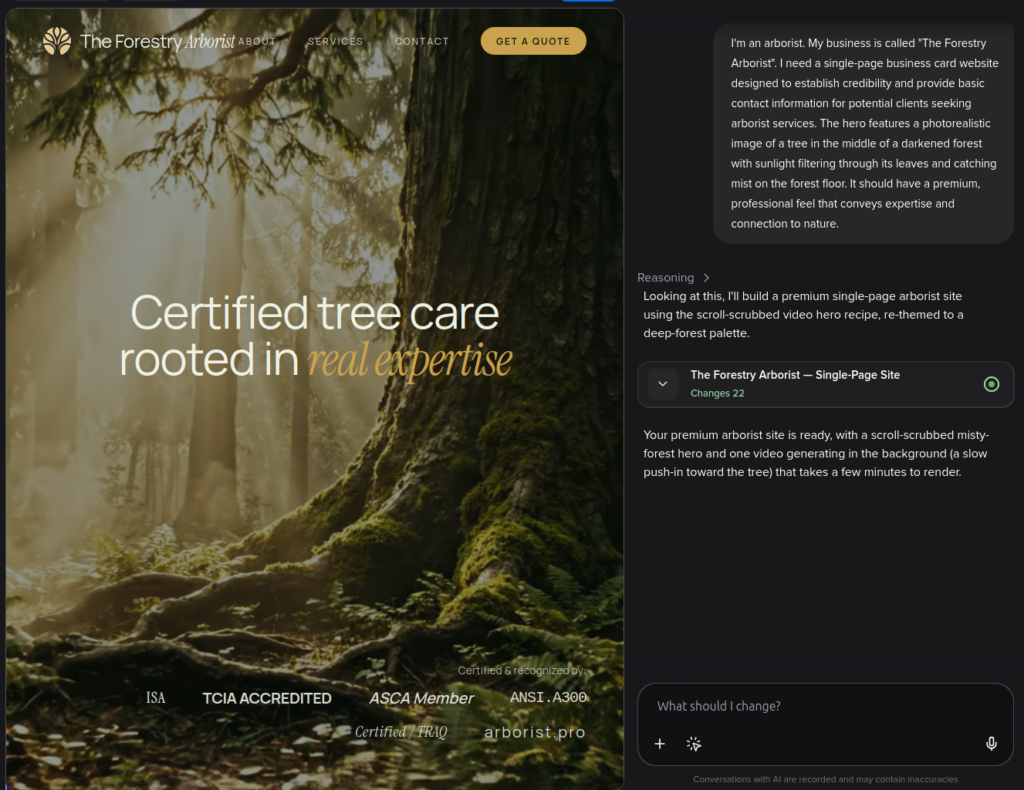
Task: Click the arborist.pro text
Action: (x=534, y=733)
